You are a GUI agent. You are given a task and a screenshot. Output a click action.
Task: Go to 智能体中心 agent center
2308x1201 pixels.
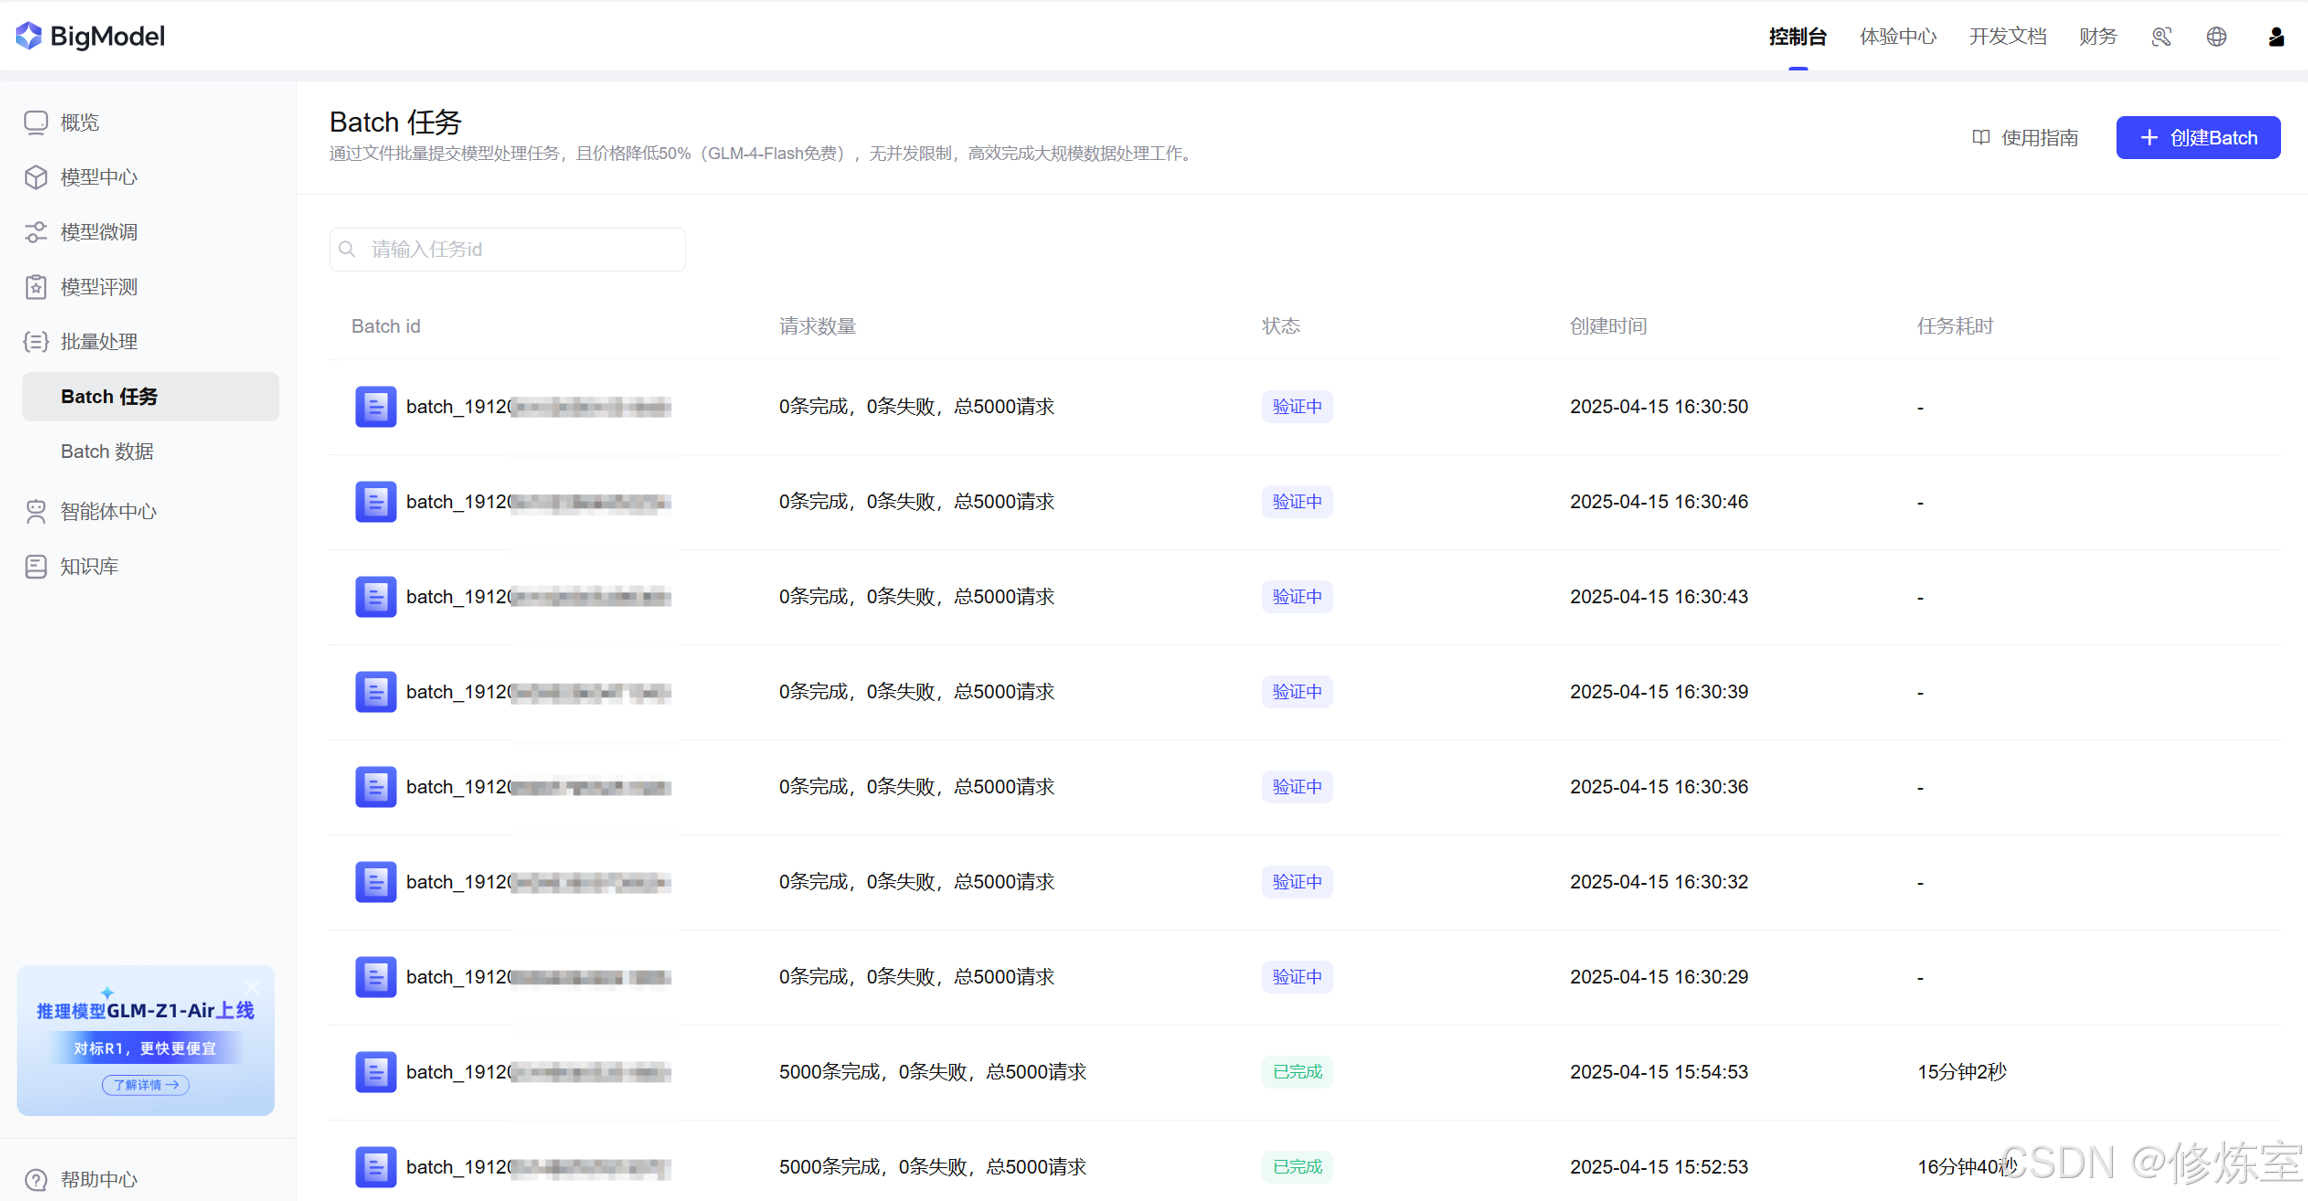(108, 511)
